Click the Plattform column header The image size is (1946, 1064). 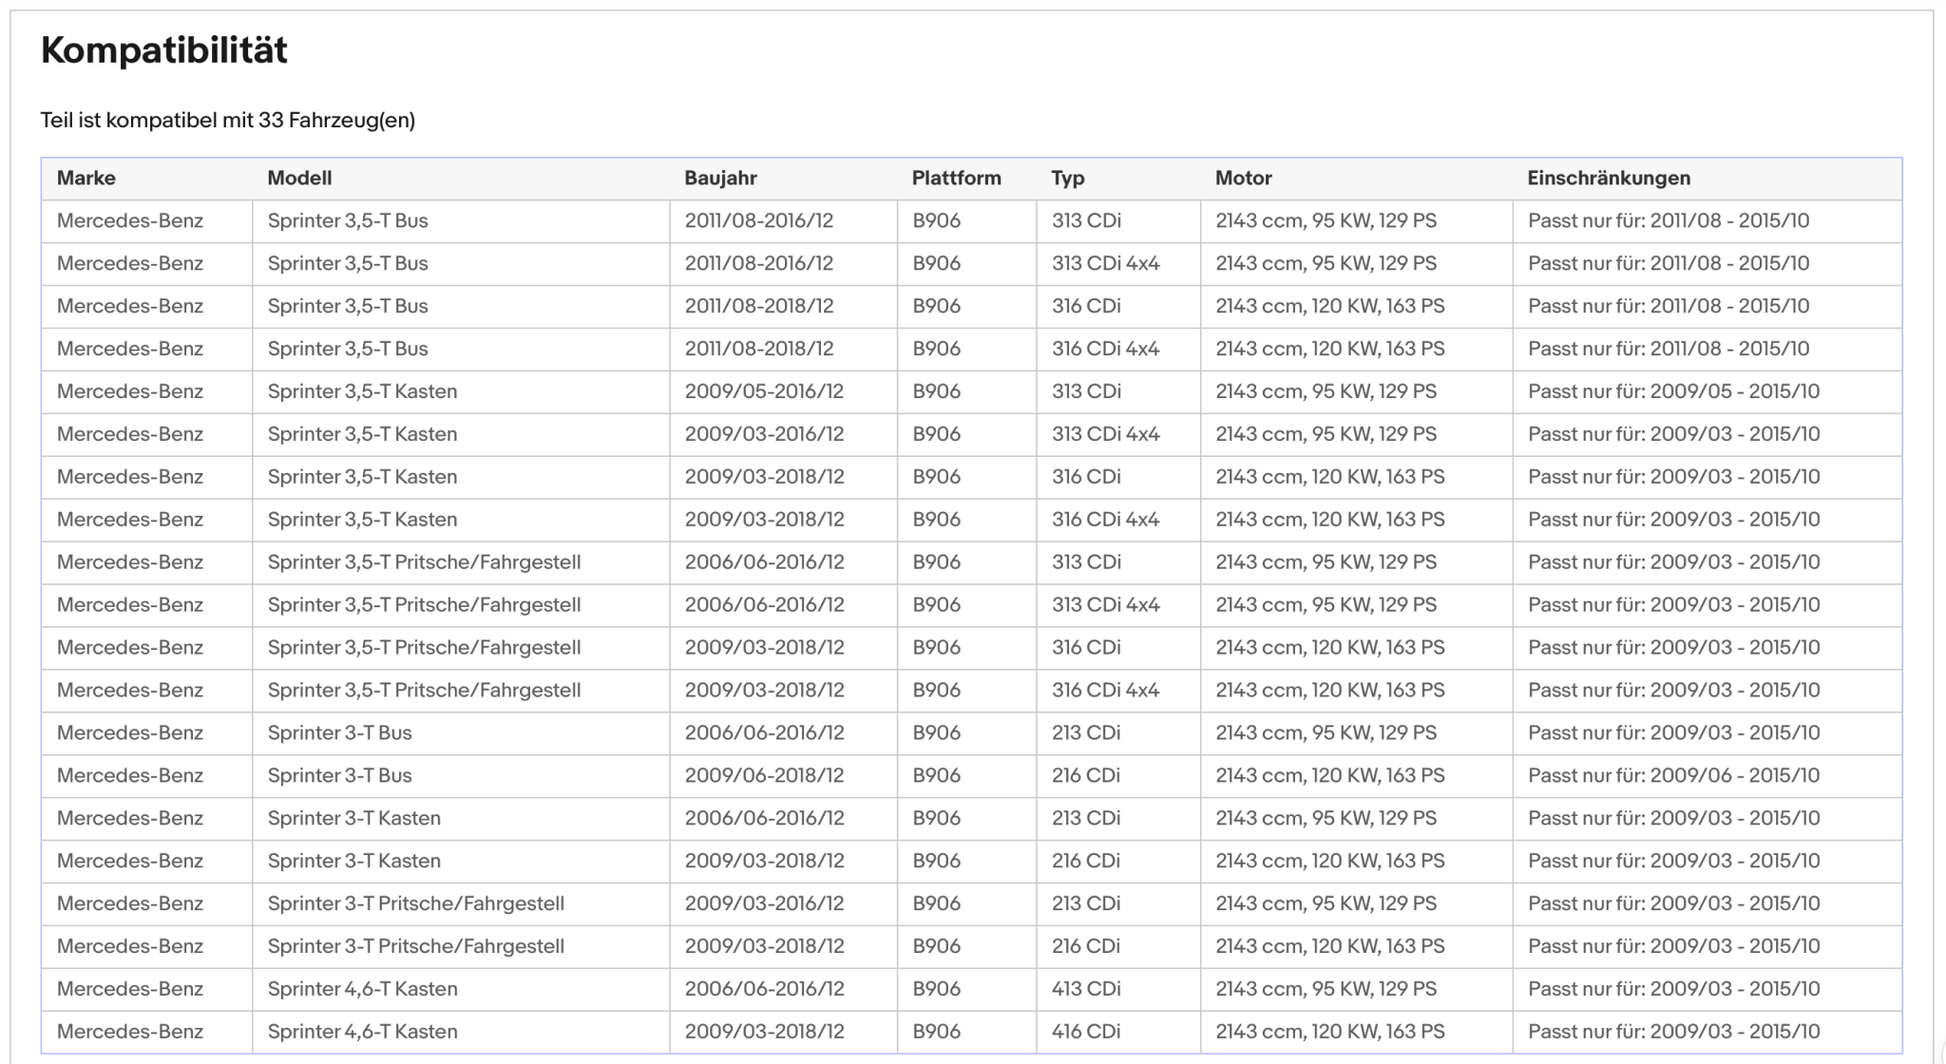[956, 178]
